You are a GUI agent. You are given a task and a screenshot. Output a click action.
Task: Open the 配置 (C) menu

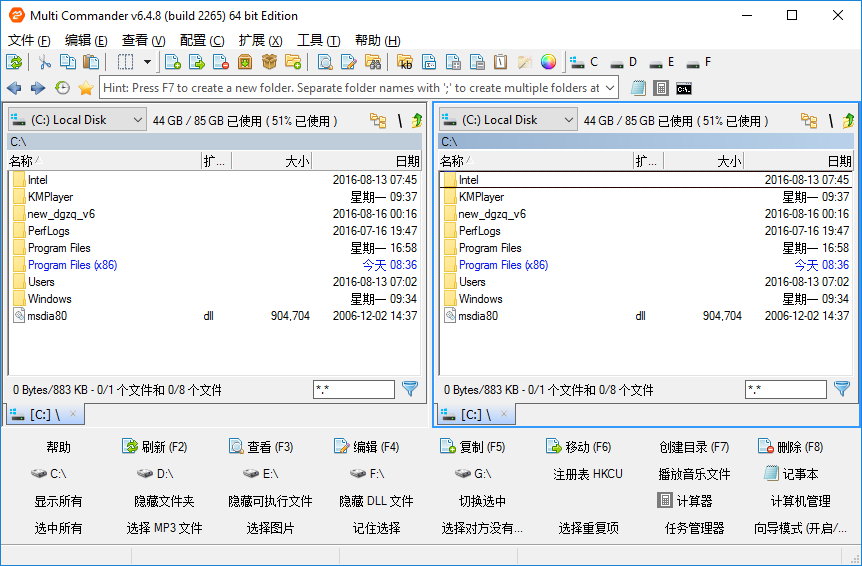[x=202, y=41]
